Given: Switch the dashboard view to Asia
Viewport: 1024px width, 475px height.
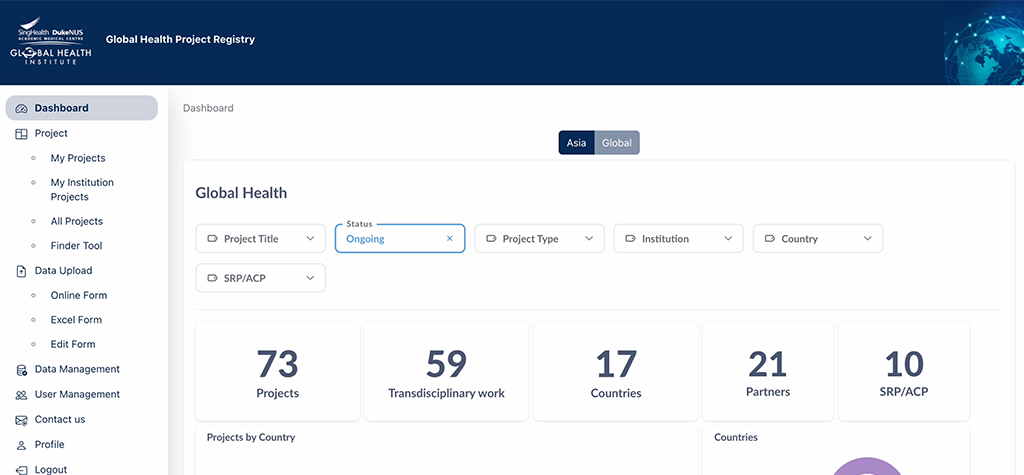Looking at the screenshot, I should (576, 142).
